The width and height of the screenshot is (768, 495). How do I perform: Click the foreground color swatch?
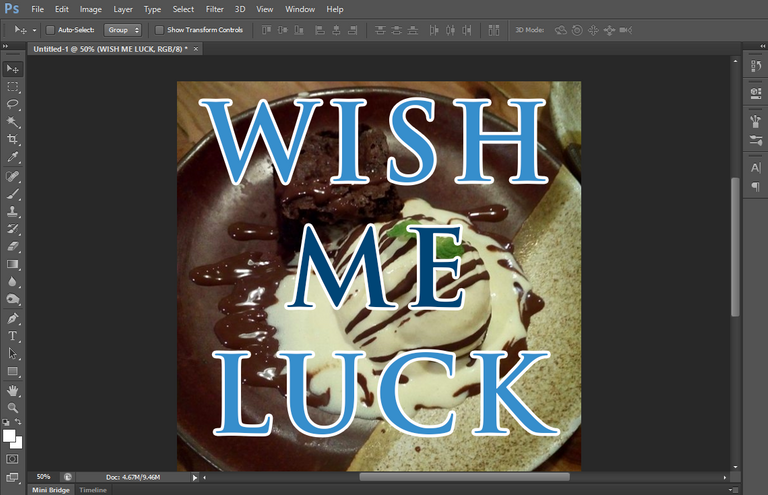9,435
